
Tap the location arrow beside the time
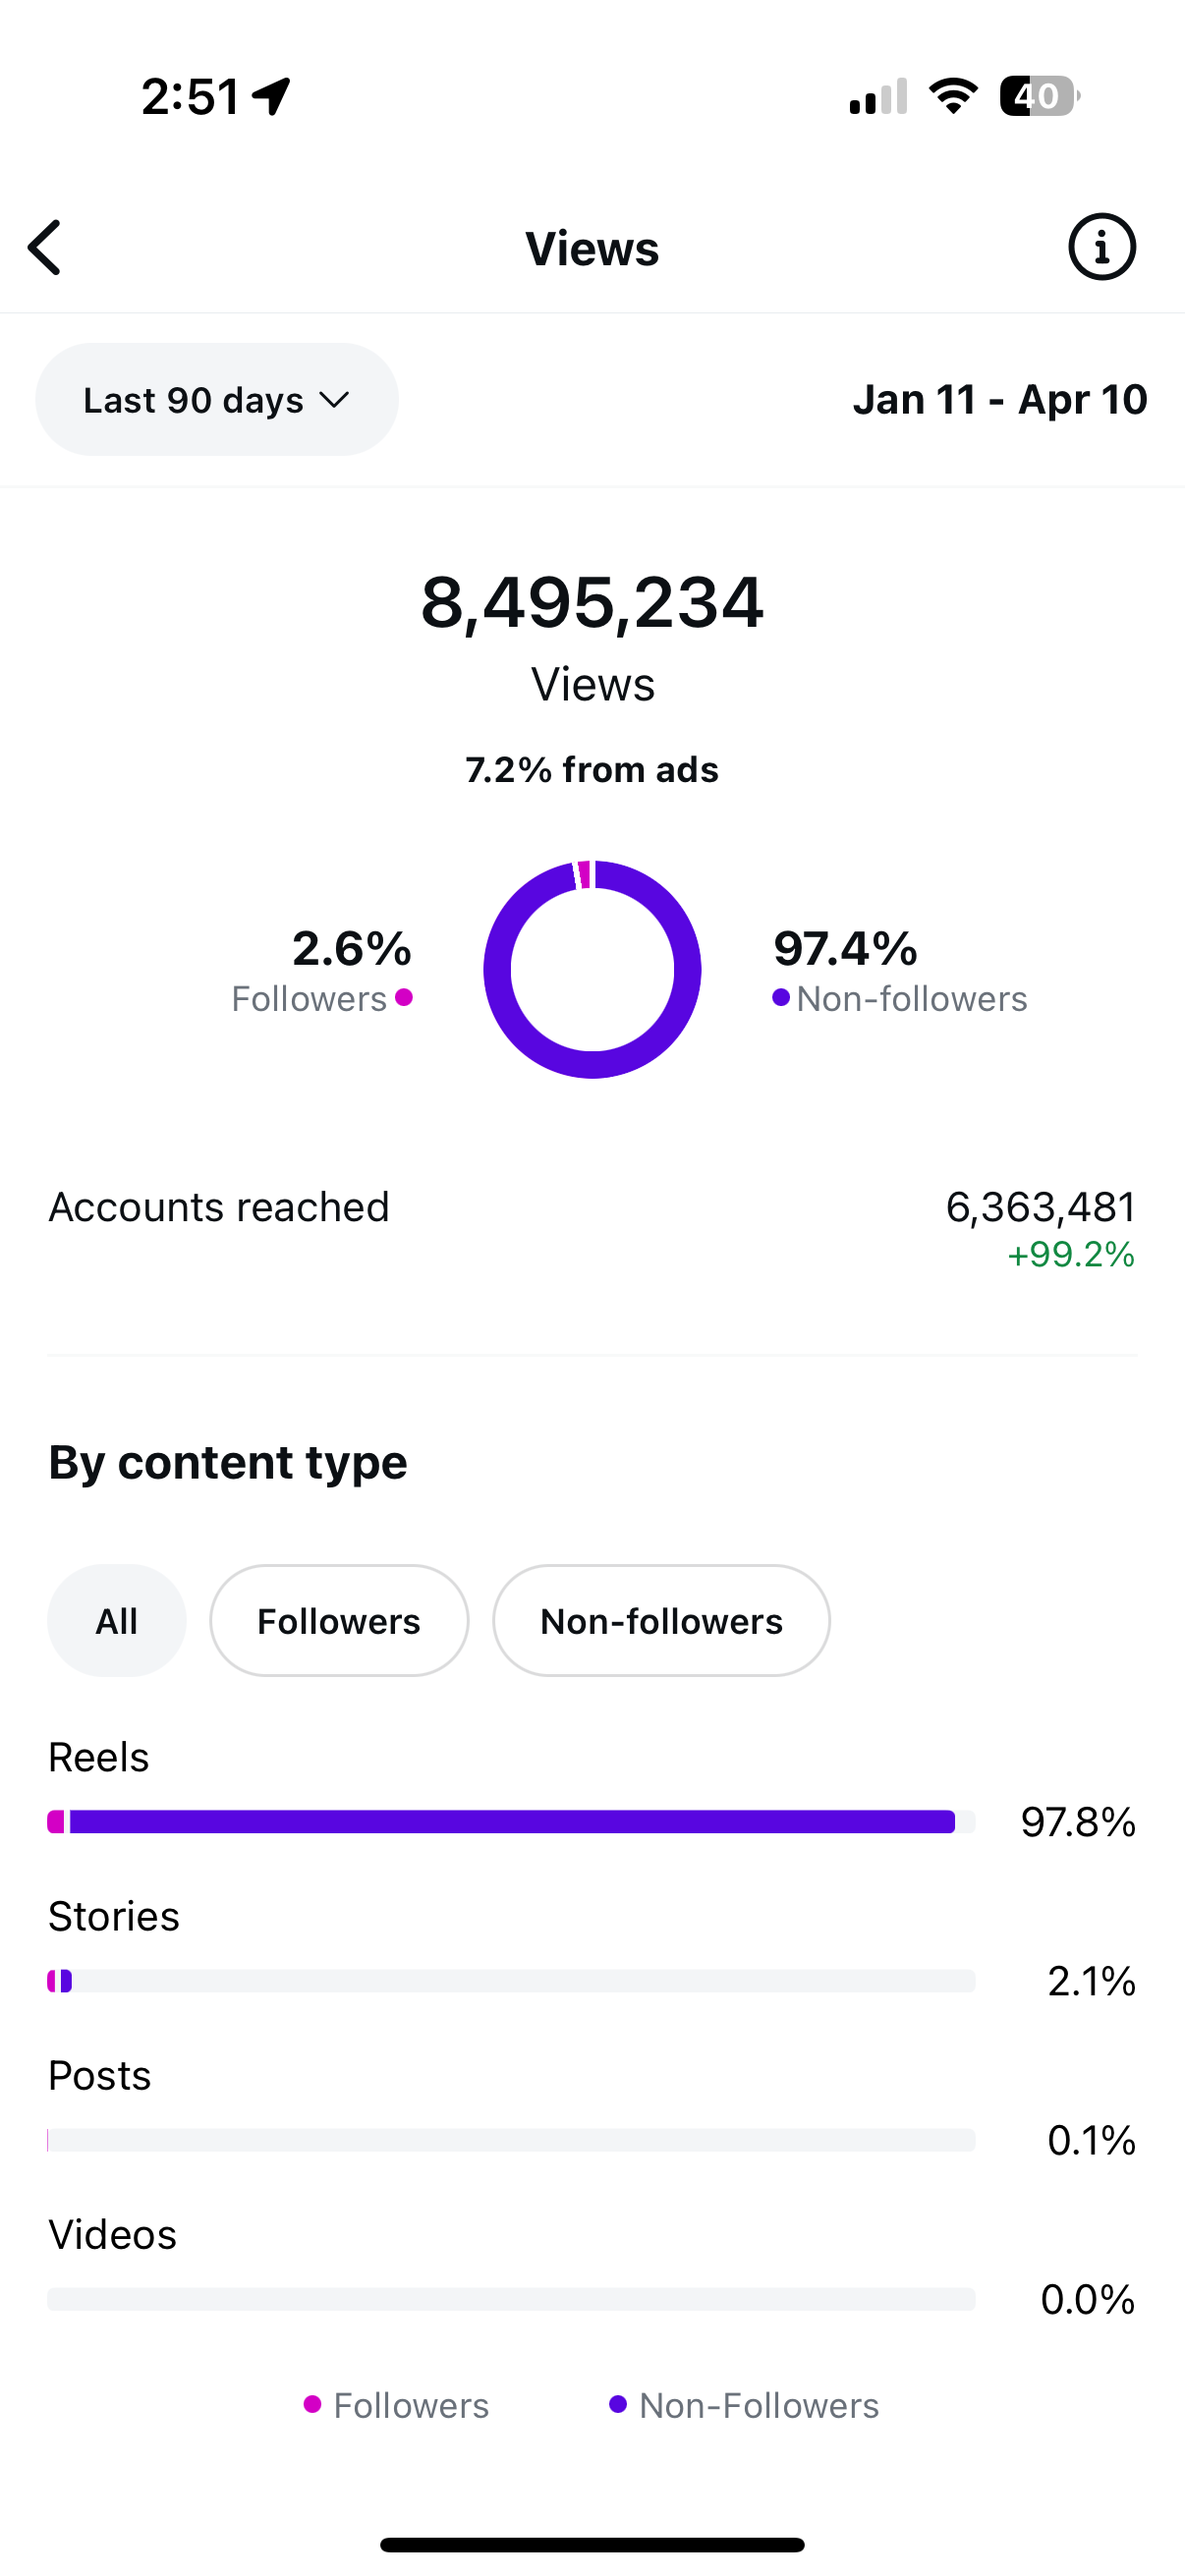pyautogui.click(x=271, y=97)
